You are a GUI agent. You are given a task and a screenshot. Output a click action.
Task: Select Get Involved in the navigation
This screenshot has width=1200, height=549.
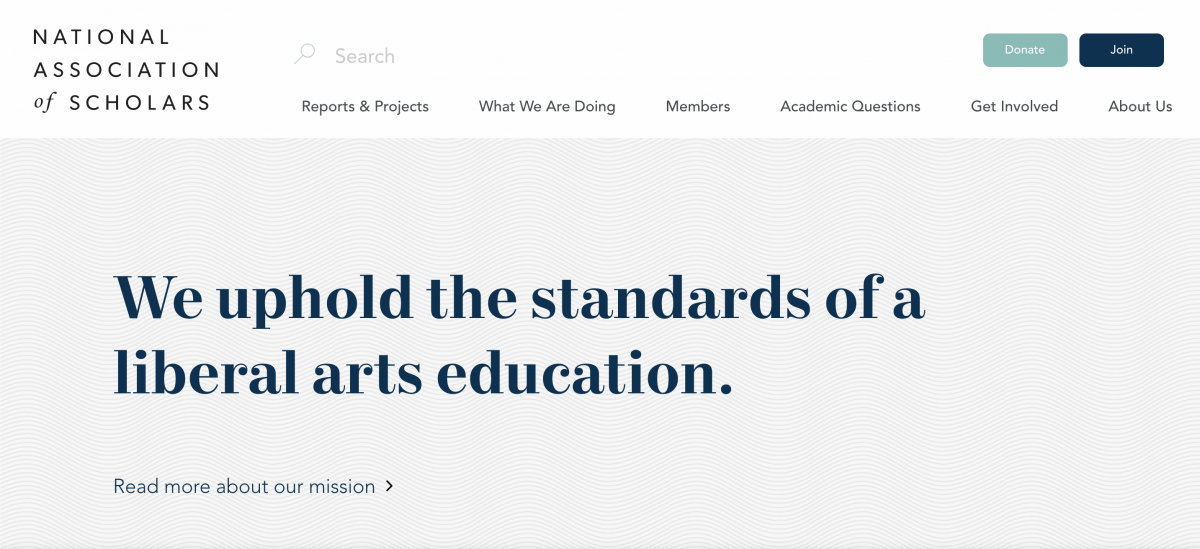click(1014, 106)
